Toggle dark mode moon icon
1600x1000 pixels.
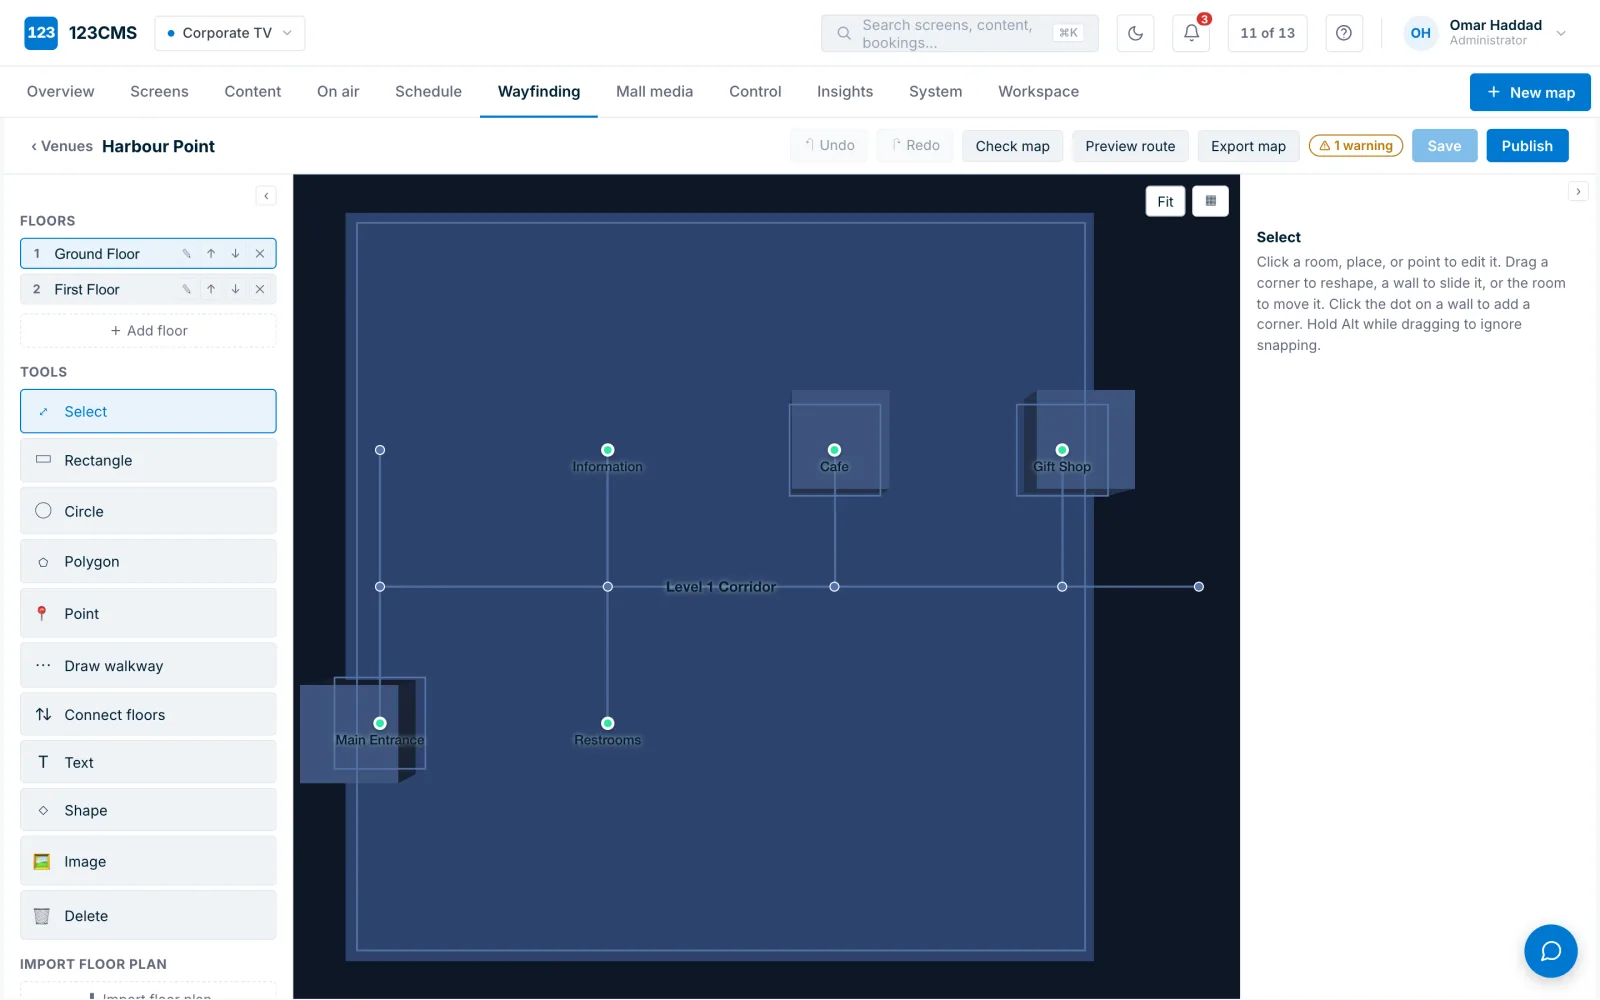click(1135, 33)
